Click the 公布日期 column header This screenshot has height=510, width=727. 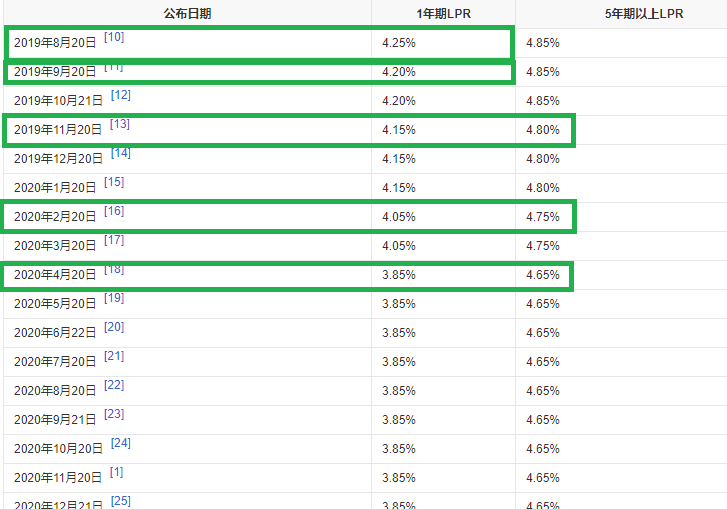coord(187,14)
